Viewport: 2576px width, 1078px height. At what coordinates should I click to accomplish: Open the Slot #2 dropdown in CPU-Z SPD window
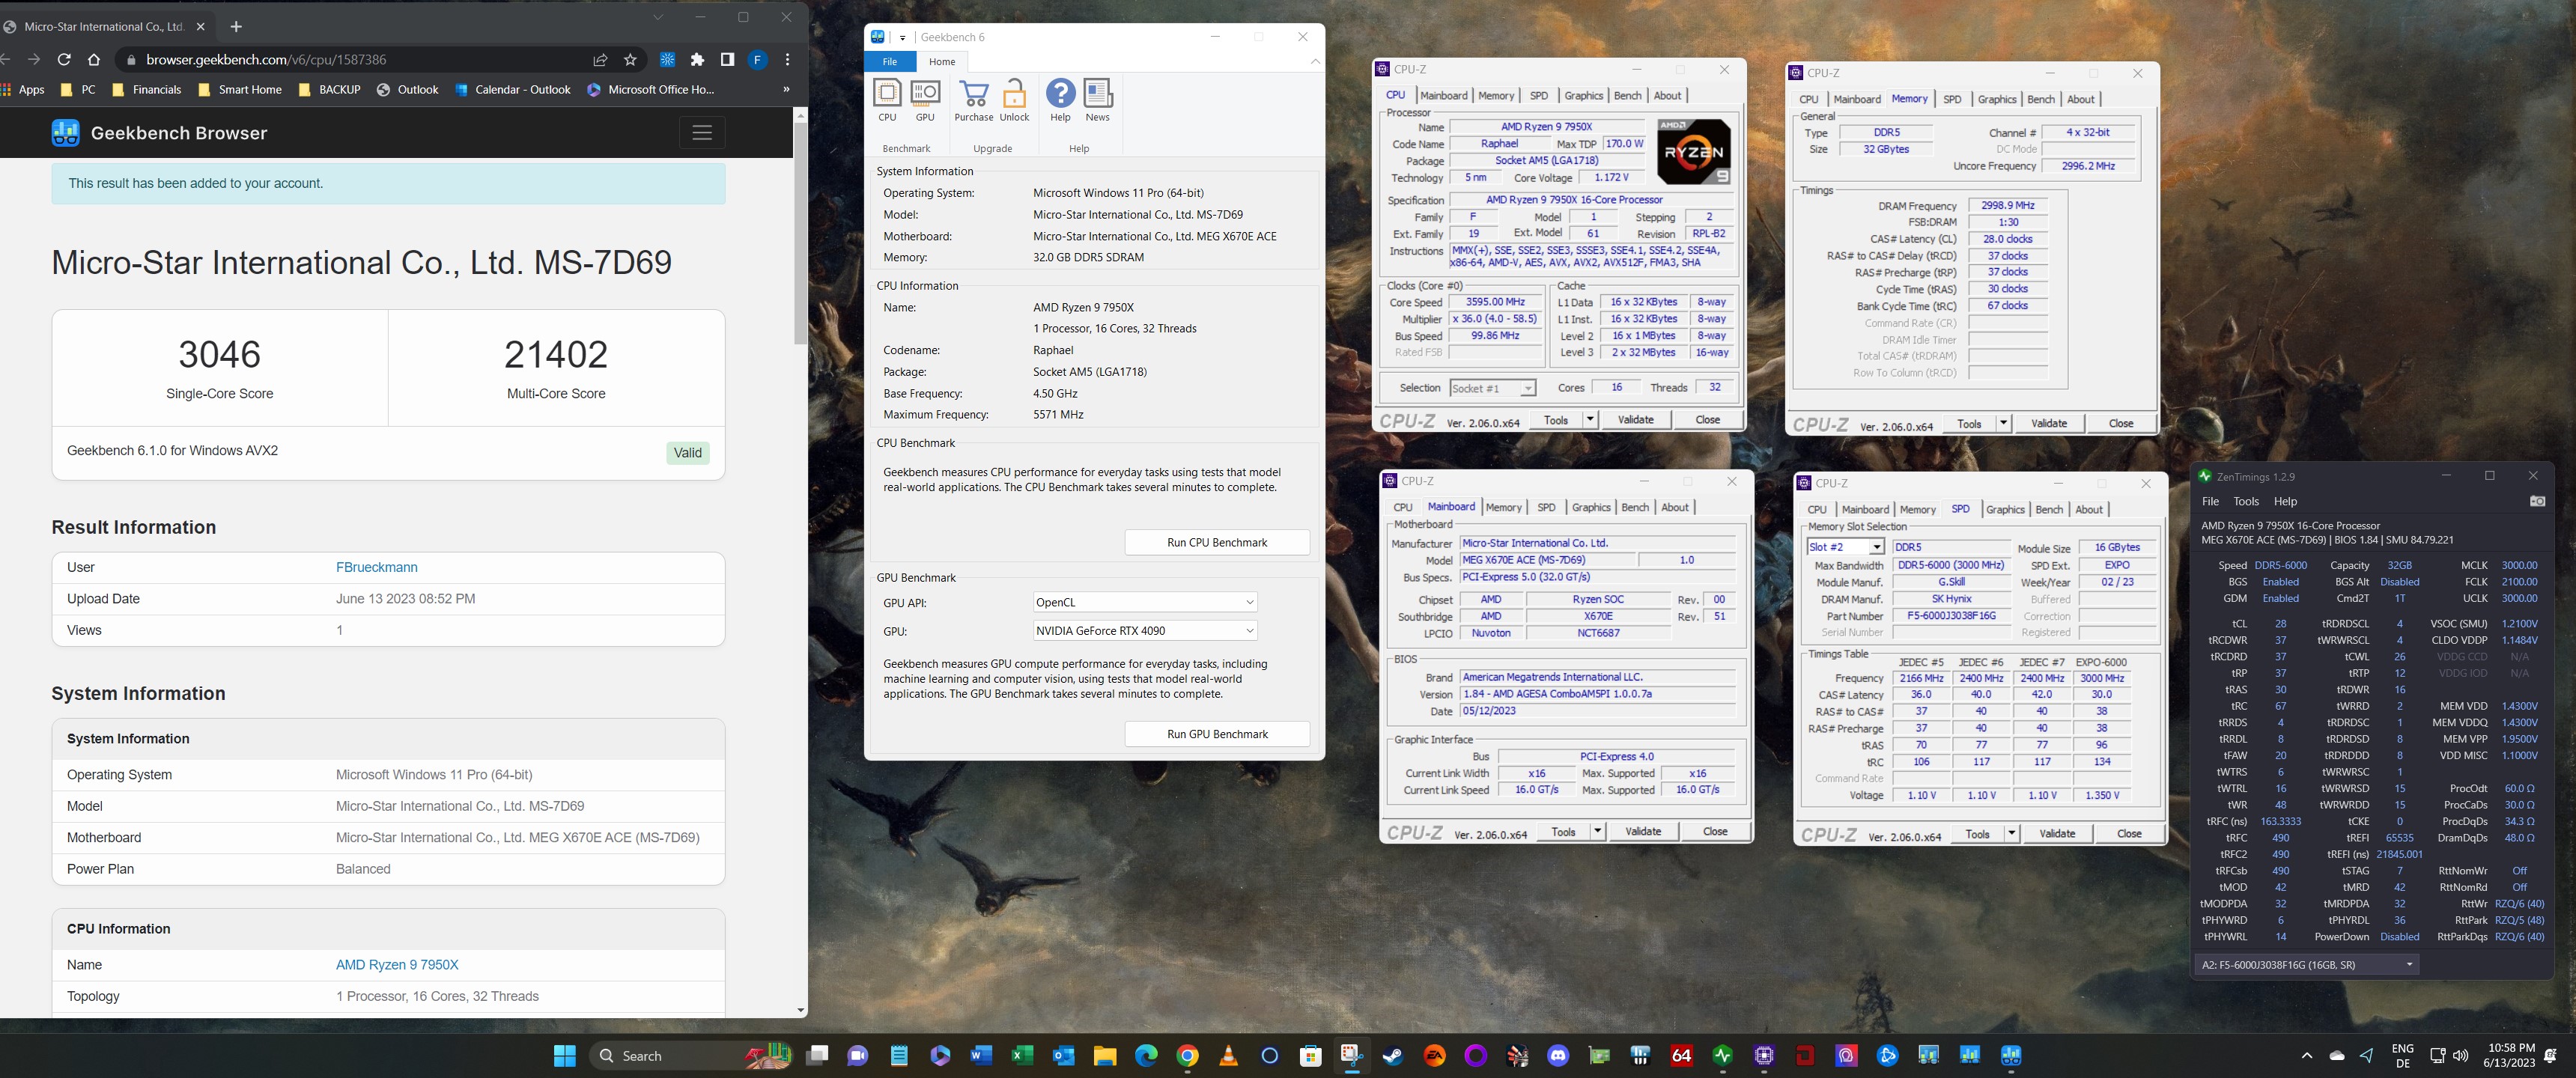1845,547
